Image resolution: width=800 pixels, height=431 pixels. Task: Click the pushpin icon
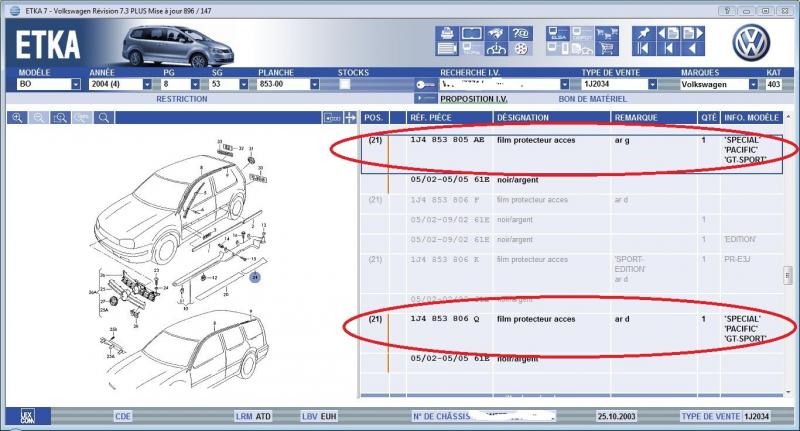(x=643, y=34)
